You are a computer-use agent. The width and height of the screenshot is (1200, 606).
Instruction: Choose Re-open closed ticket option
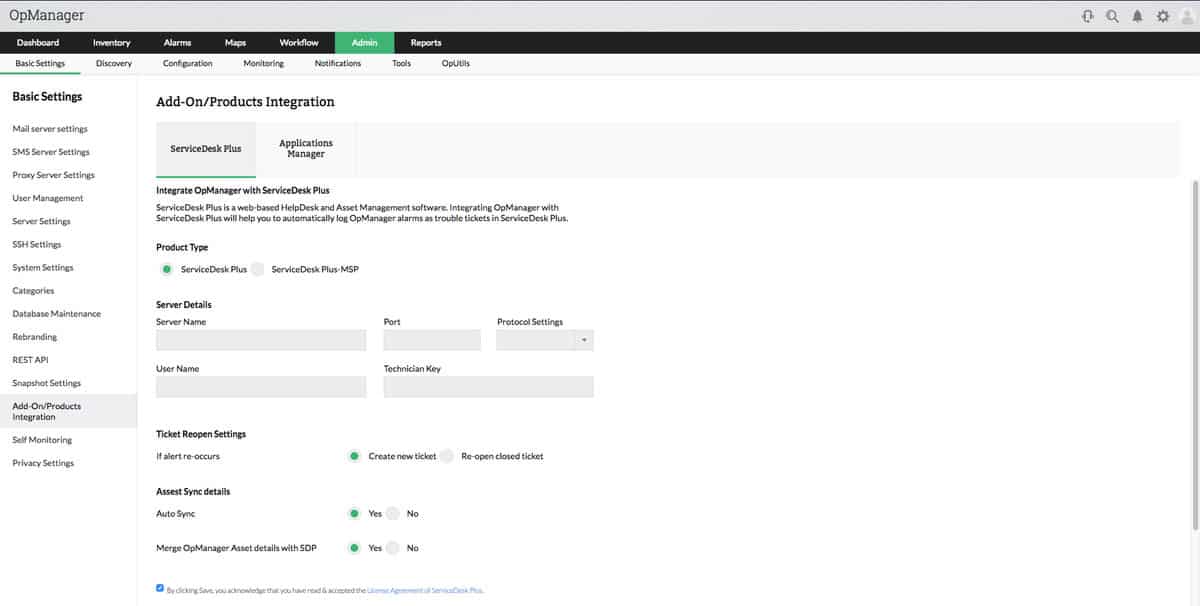[x=447, y=456]
